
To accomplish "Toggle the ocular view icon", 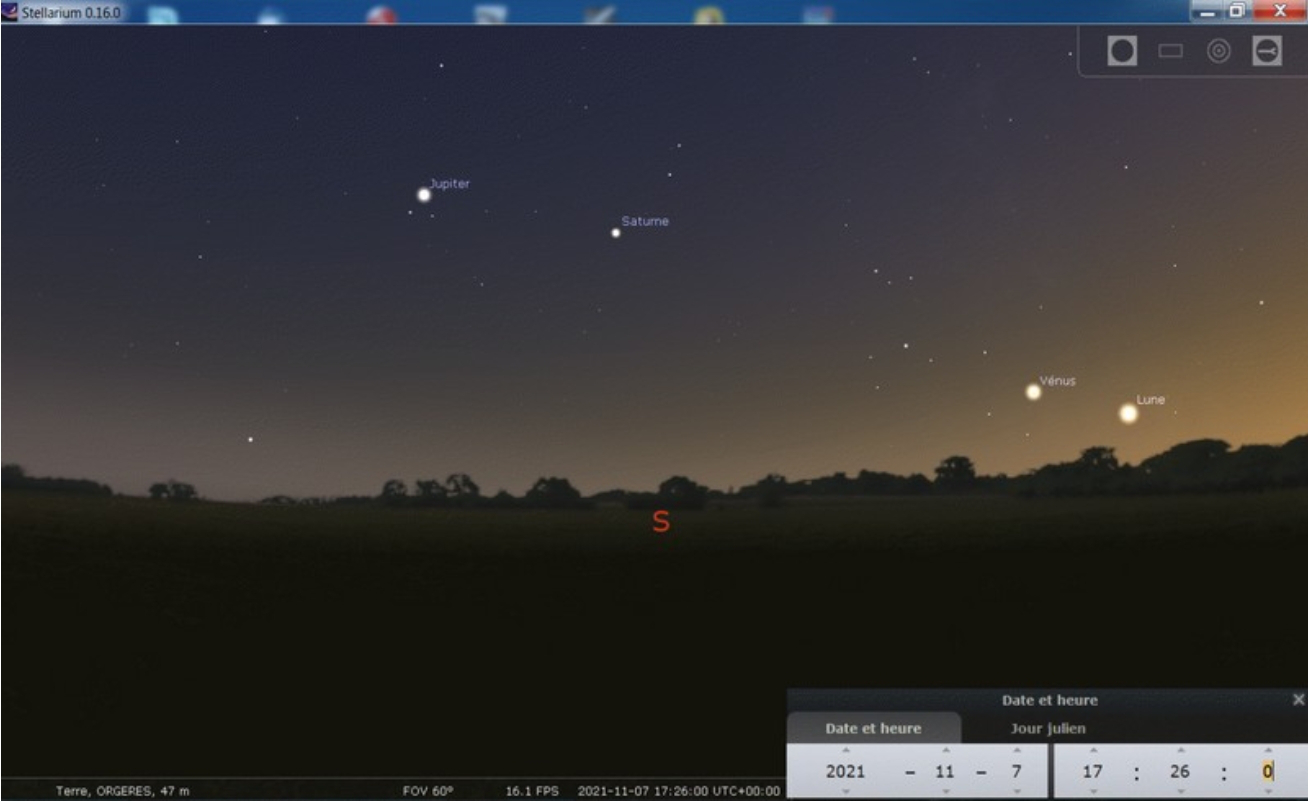I will click(x=1122, y=51).
